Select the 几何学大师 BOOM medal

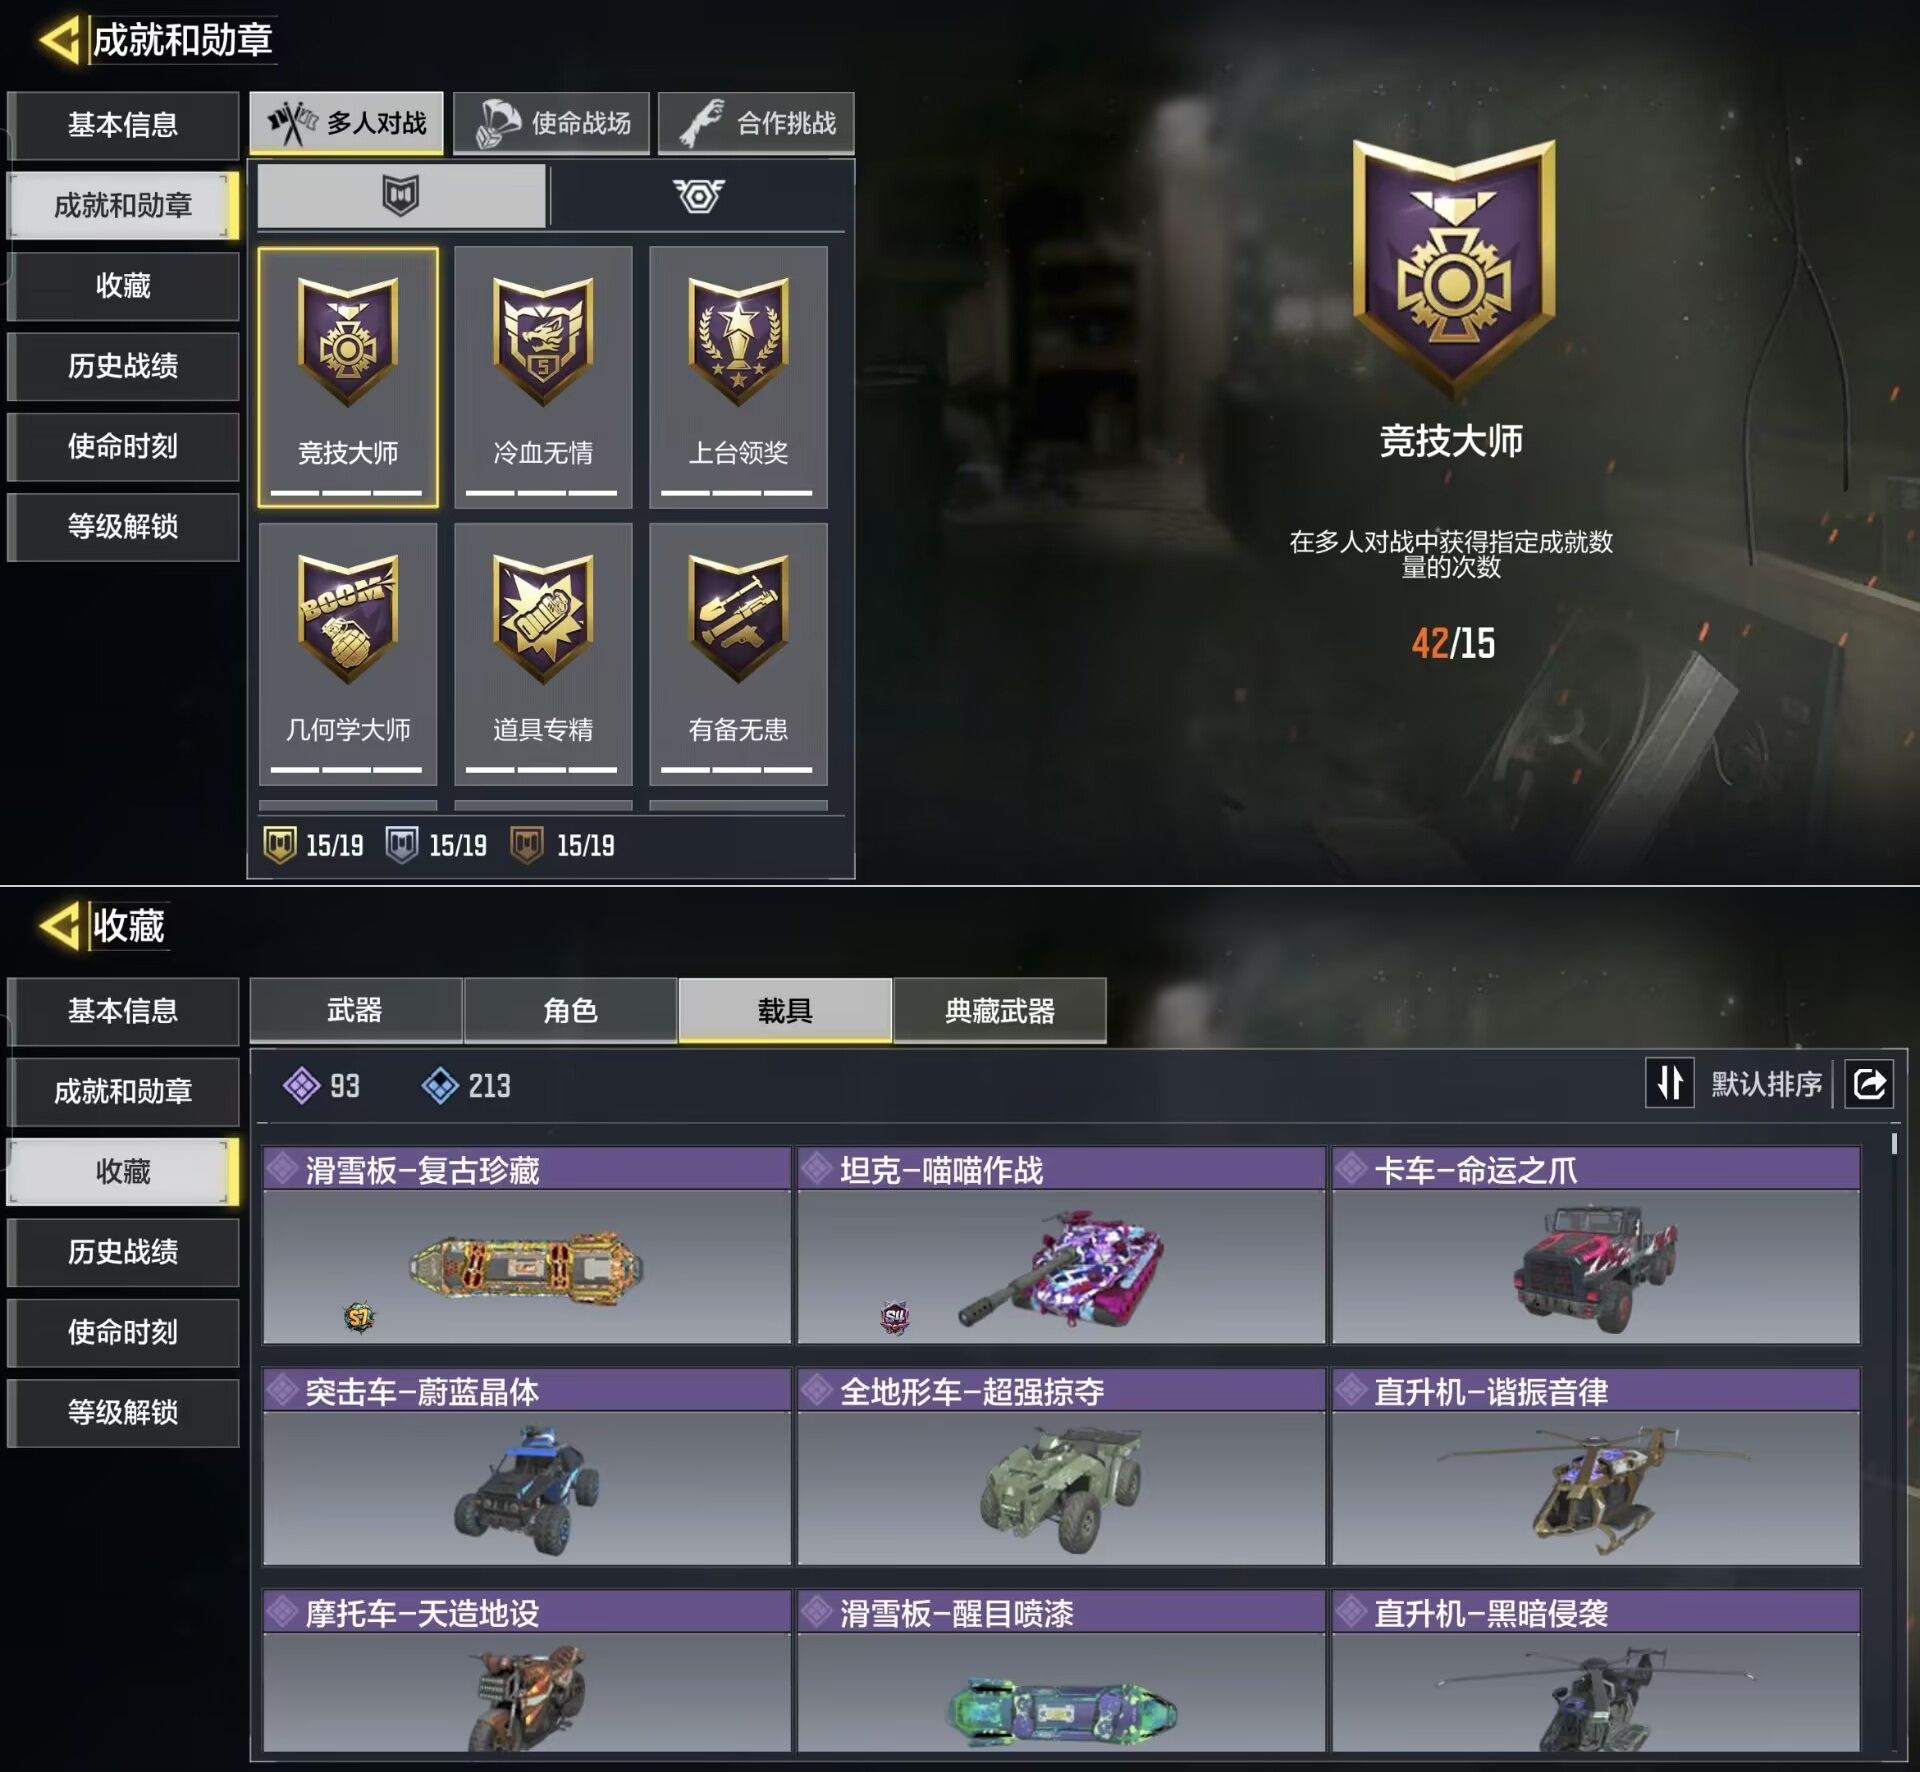[348, 654]
